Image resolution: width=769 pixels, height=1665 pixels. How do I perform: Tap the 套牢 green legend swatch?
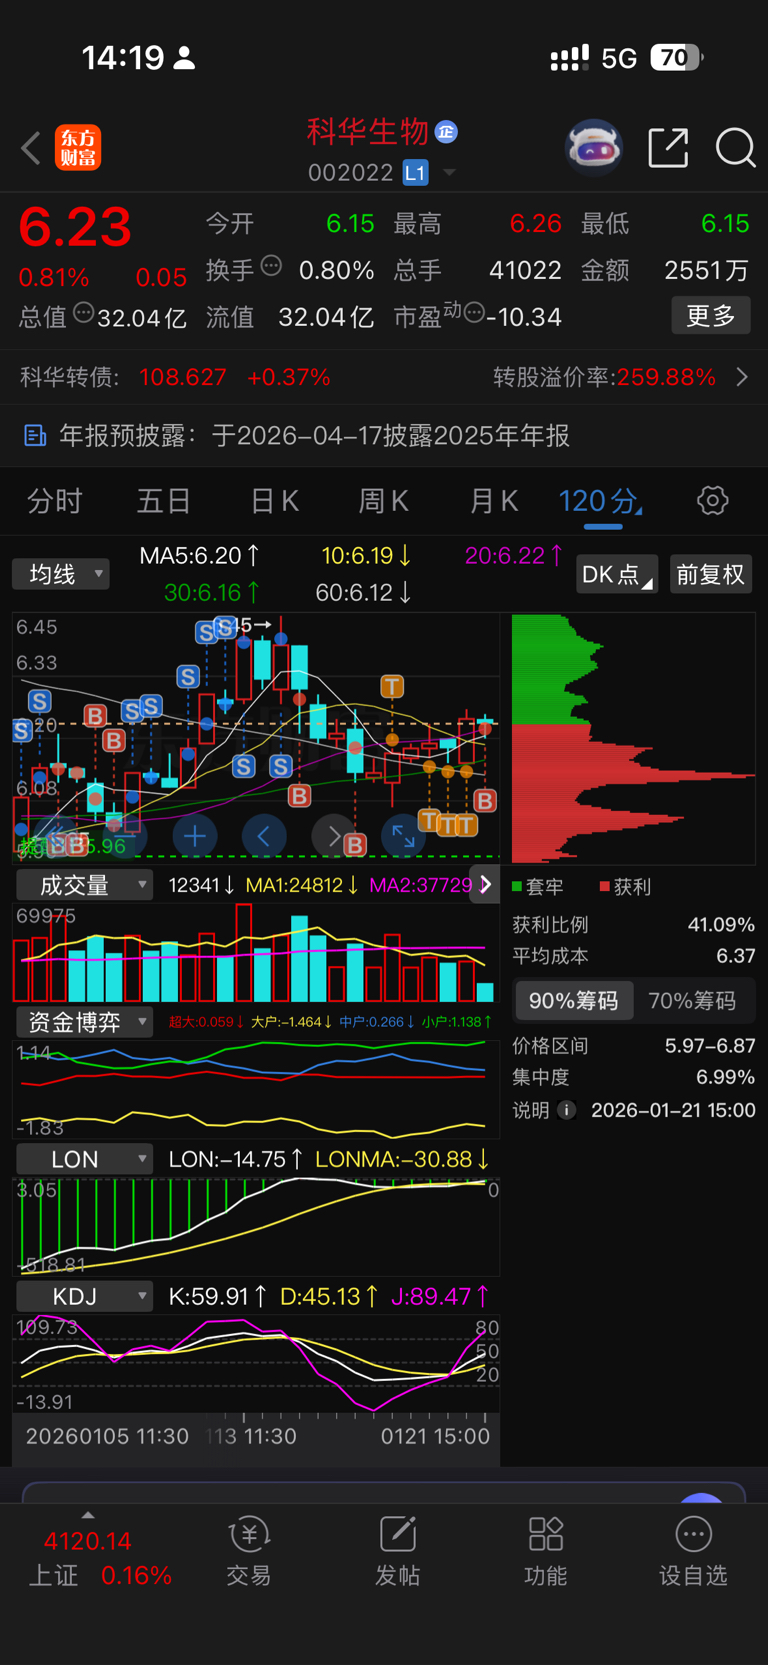point(517,886)
